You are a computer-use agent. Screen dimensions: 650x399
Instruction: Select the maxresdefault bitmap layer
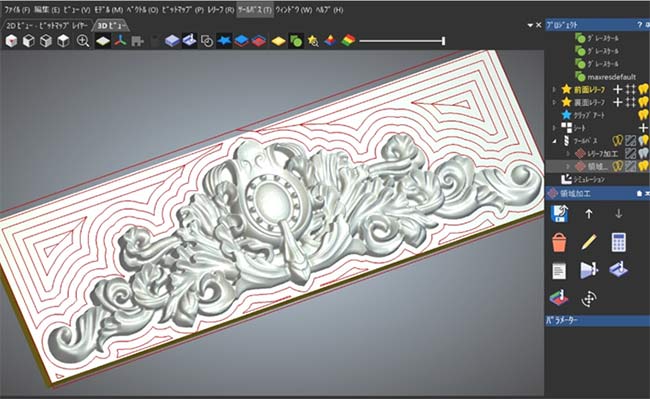point(606,77)
